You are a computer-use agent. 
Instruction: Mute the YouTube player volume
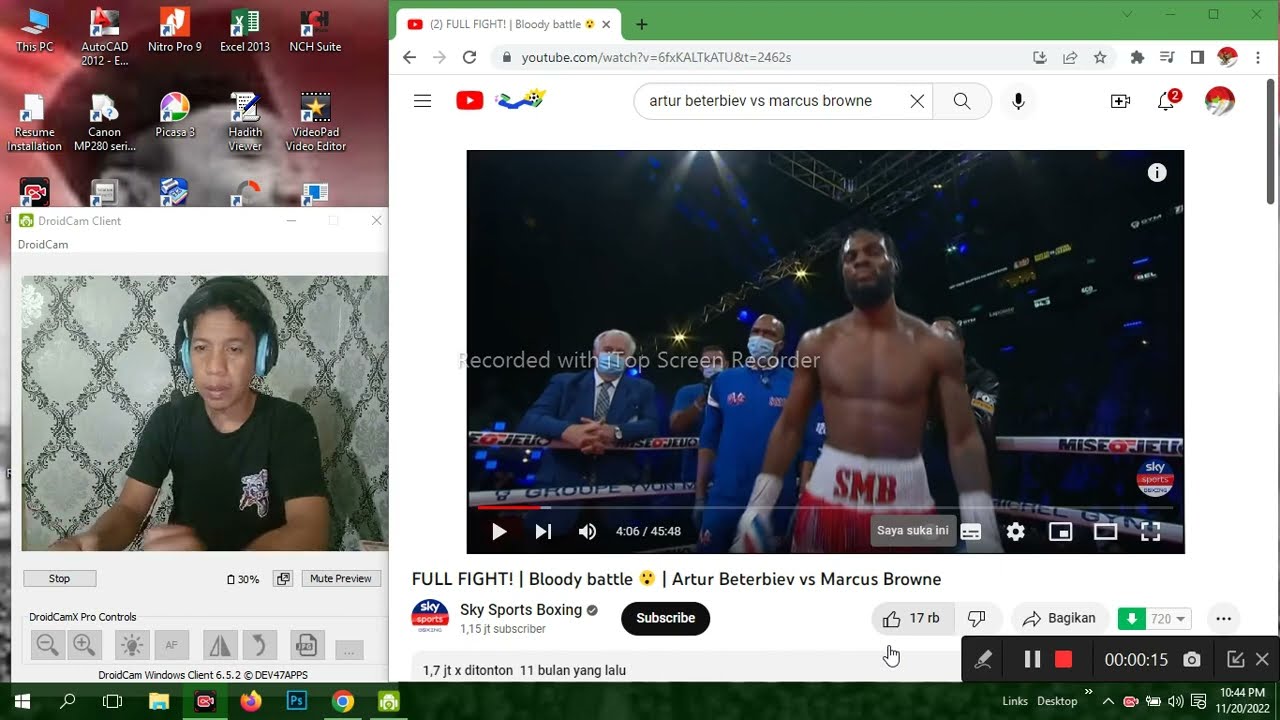point(587,531)
